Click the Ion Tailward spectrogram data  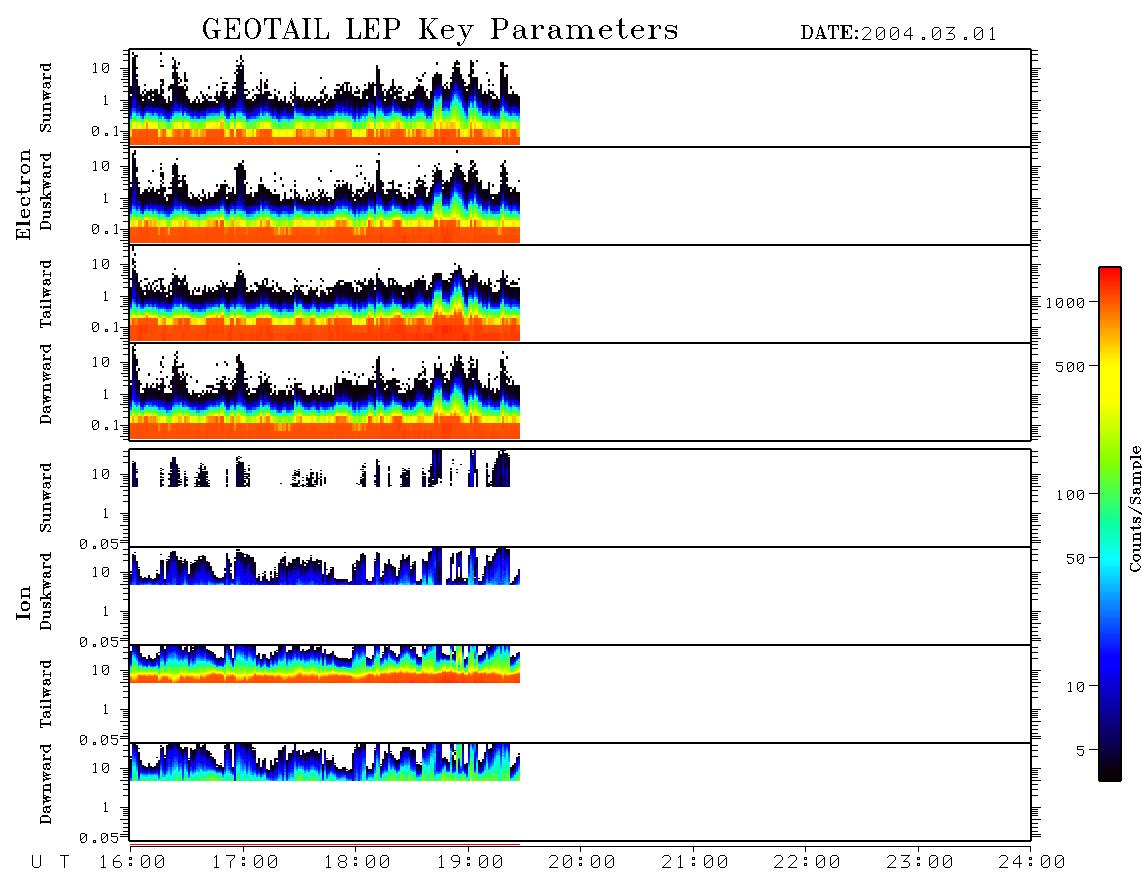coord(325,664)
